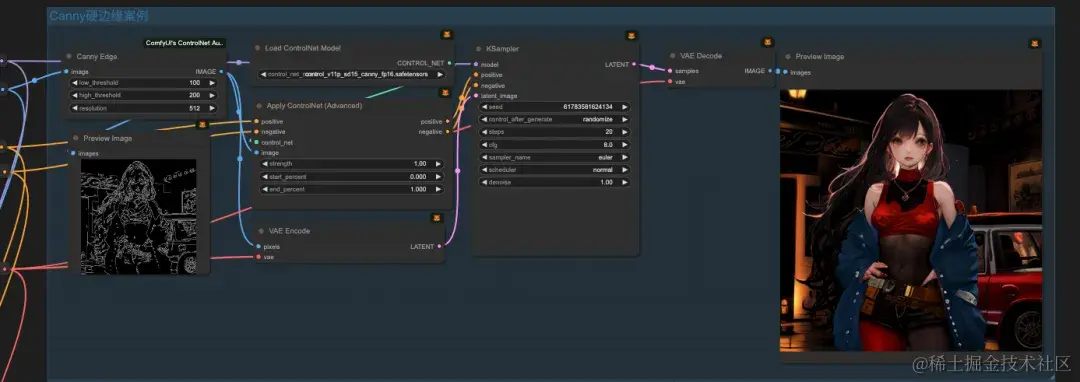Collapse the Canny Edge node via its title dot

(x=69, y=56)
